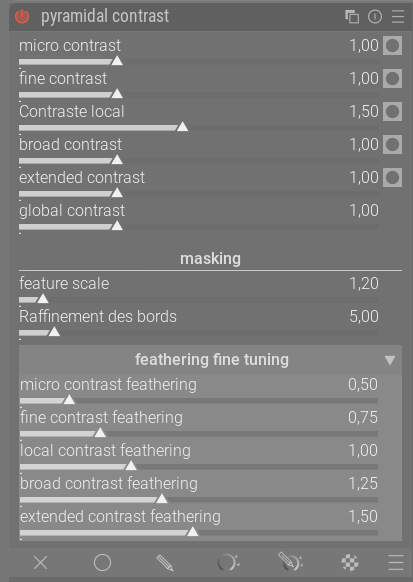
Task: Open the module presets menu icon
Action: (x=398, y=17)
